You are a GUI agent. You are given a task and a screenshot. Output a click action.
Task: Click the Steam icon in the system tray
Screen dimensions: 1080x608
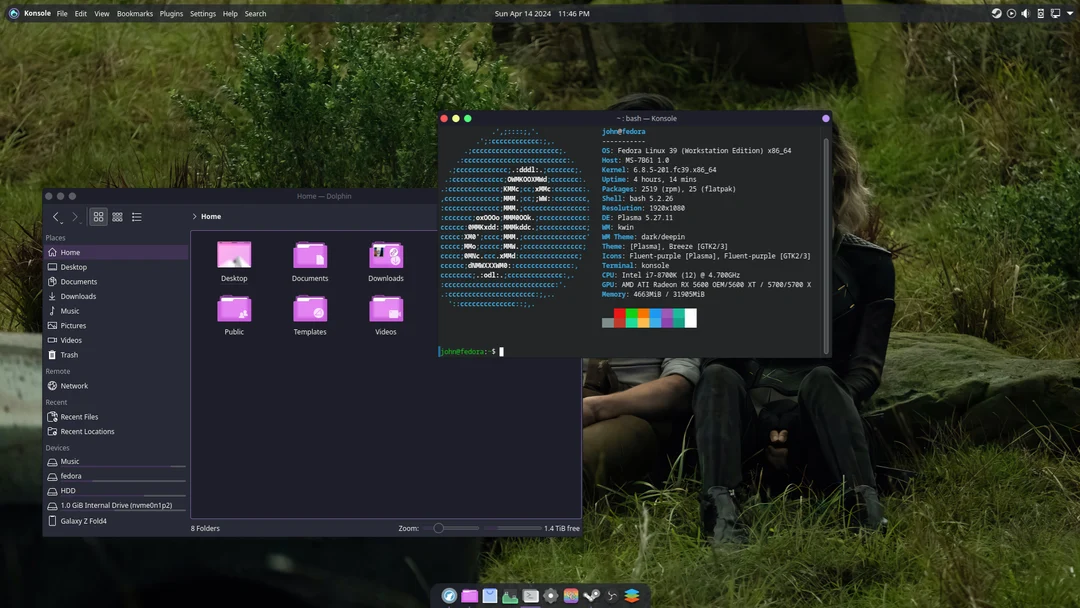coord(996,13)
